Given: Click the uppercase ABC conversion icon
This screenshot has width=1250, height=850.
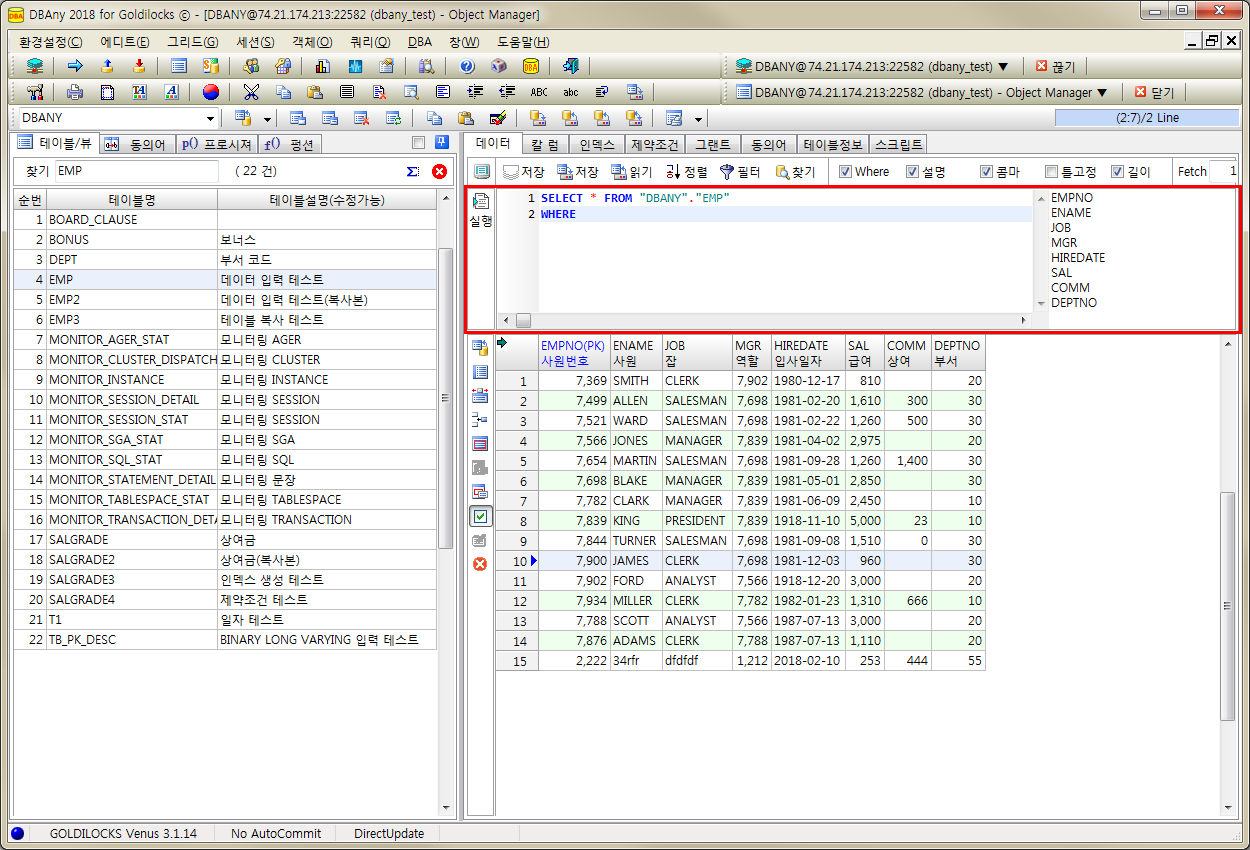Looking at the screenshot, I should point(539,92).
